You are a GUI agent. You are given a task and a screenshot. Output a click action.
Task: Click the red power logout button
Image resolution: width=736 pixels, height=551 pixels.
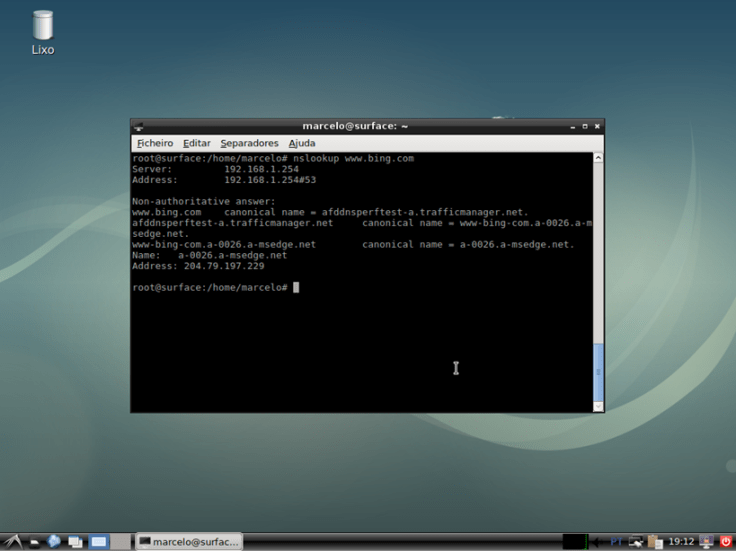[x=726, y=541]
